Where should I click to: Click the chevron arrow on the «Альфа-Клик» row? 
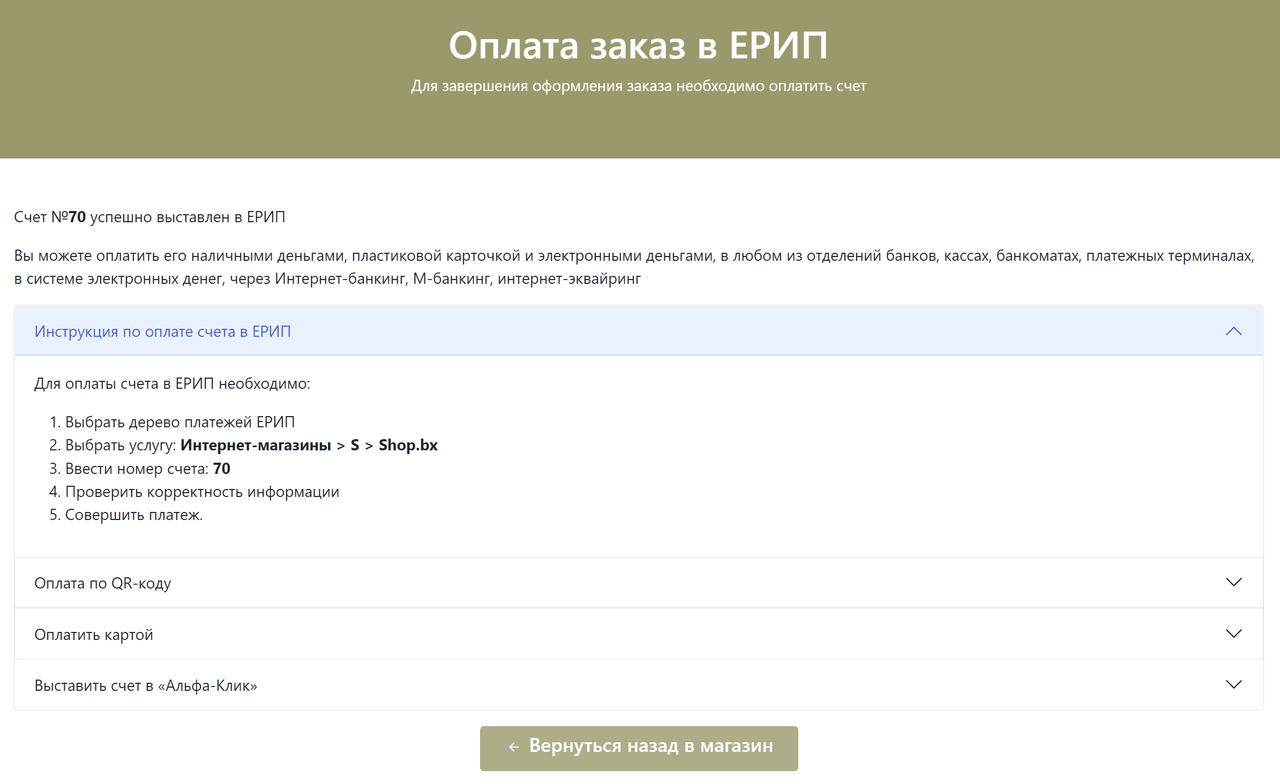[x=1233, y=685]
